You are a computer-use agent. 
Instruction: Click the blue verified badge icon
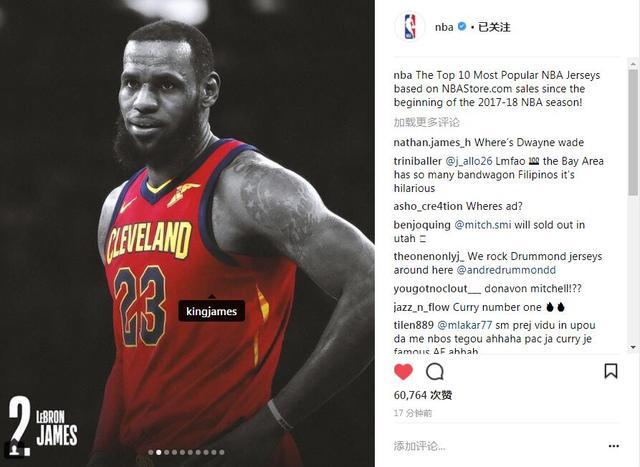[x=462, y=27]
